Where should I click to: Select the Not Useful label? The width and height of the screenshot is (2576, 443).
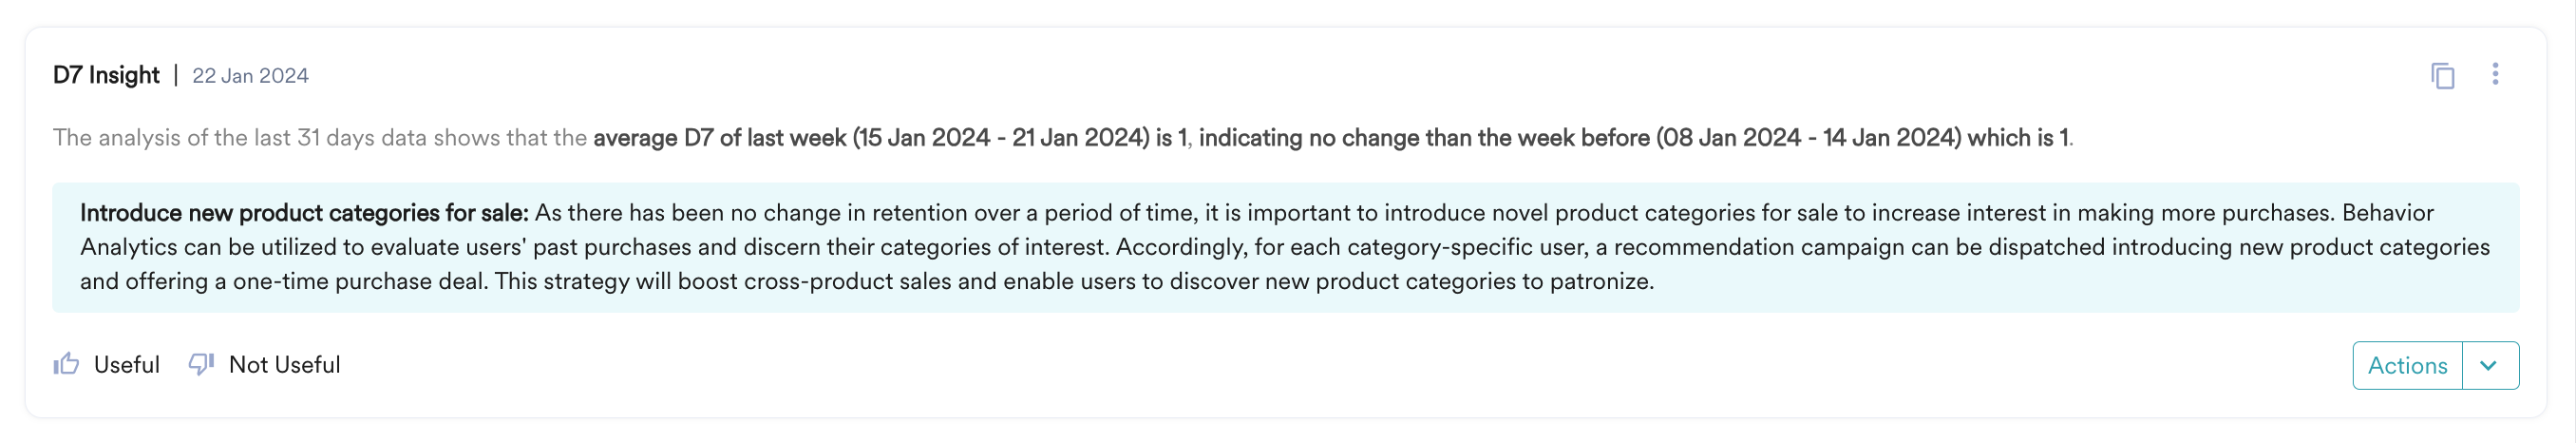[x=284, y=365]
